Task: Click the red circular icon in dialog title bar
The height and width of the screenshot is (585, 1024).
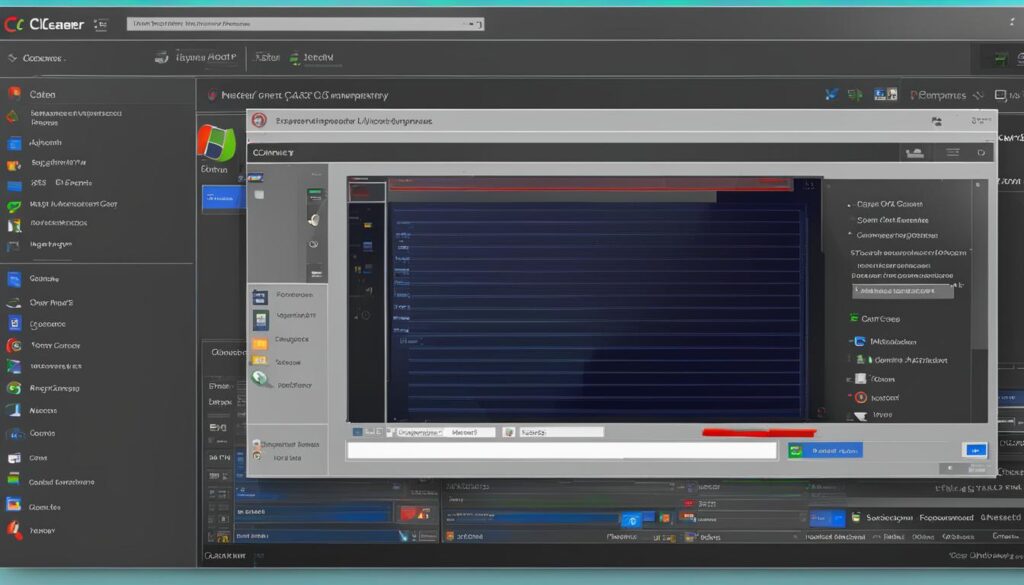Action: tap(259, 120)
